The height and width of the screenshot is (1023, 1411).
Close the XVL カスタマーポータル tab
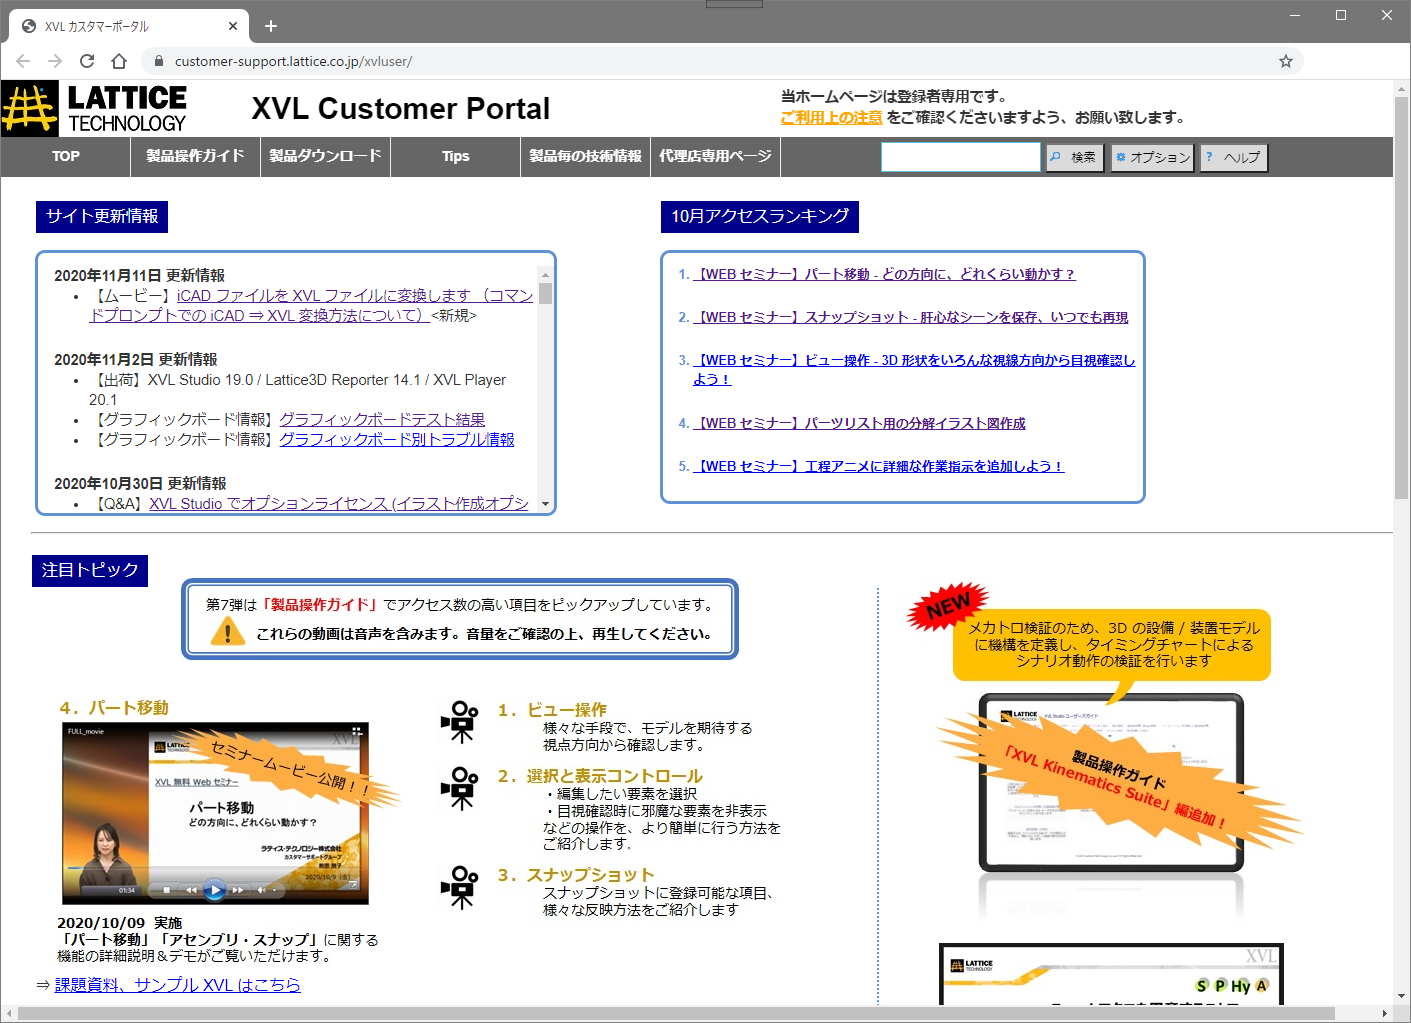[233, 26]
